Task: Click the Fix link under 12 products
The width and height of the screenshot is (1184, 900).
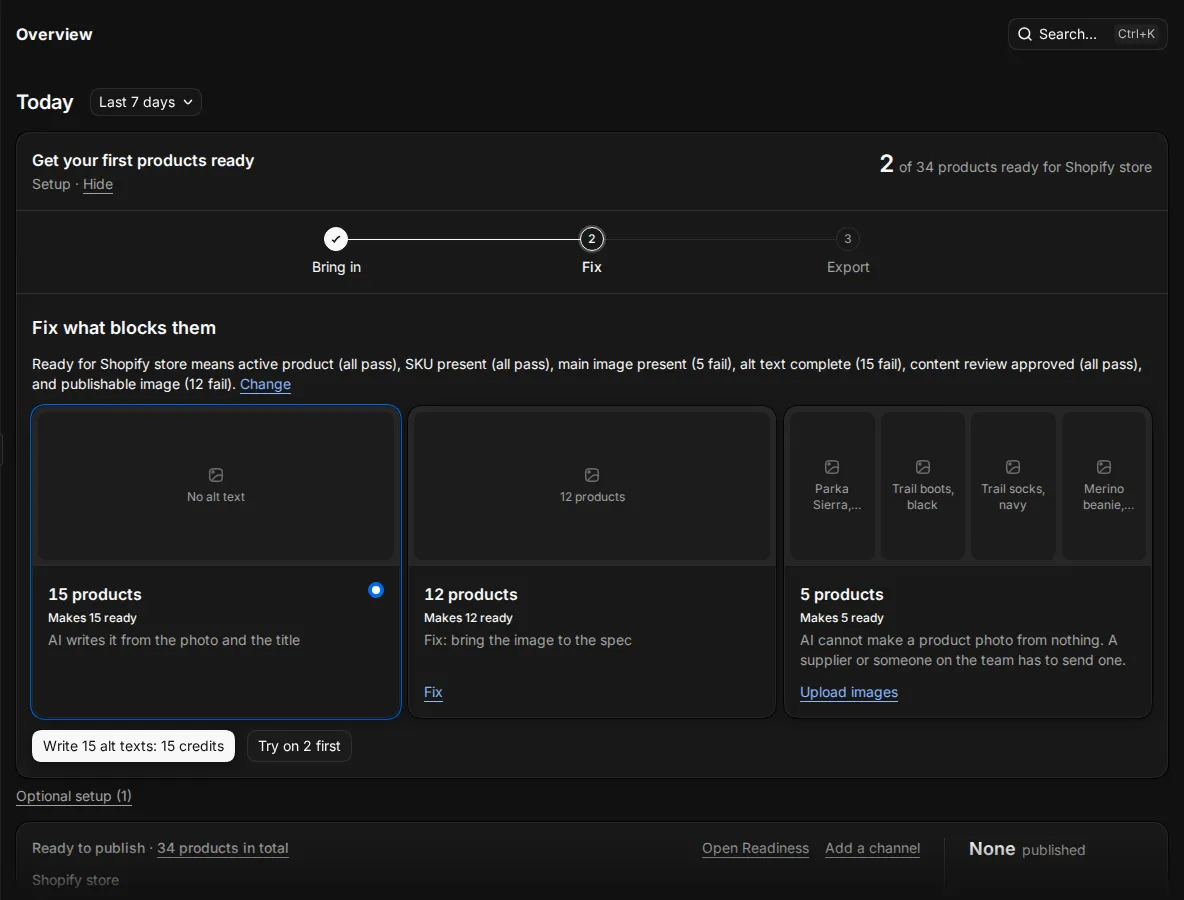Action: point(433,692)
